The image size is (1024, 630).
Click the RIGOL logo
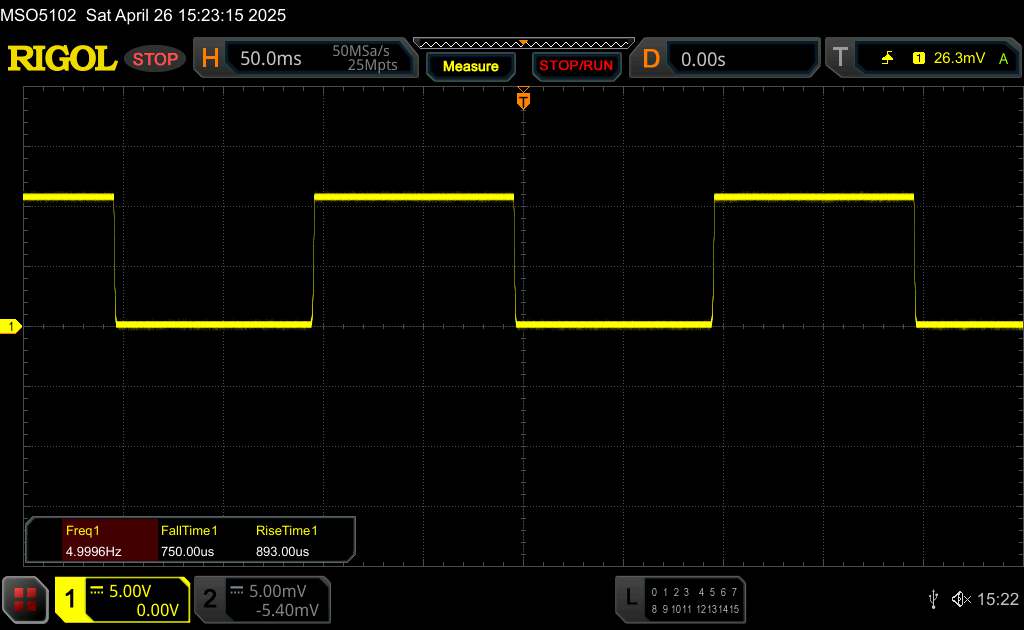coord(62,59)
